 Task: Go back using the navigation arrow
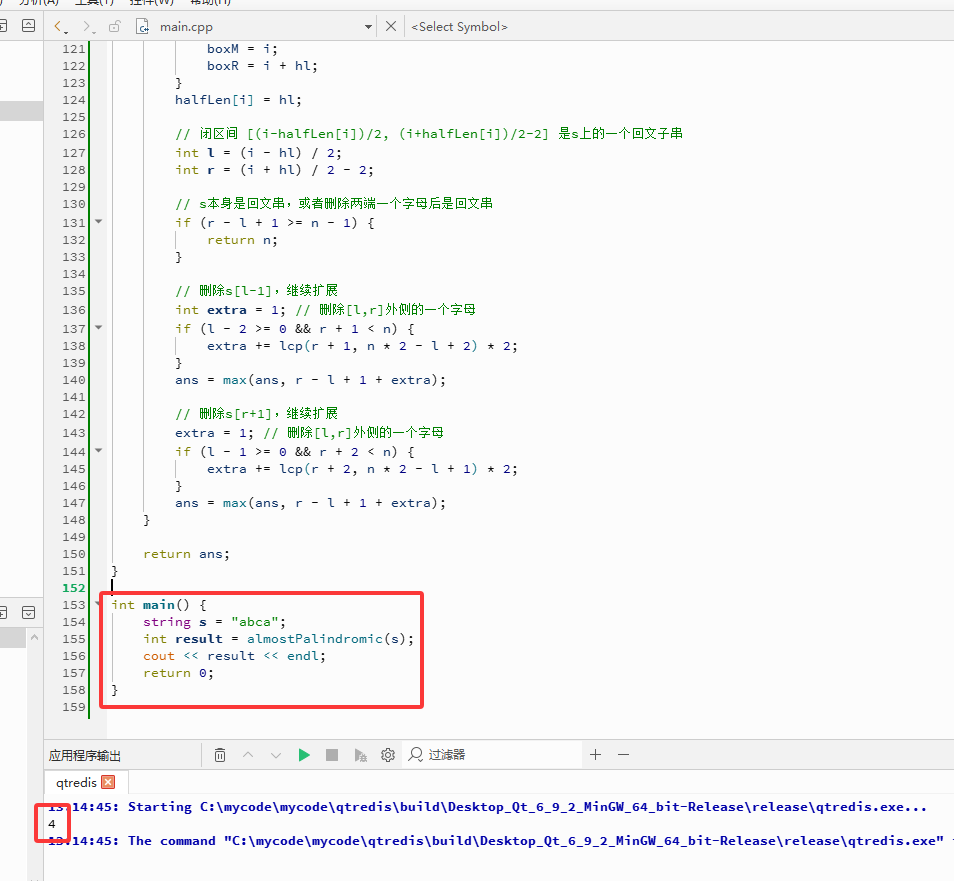click(x=60, y=26)
